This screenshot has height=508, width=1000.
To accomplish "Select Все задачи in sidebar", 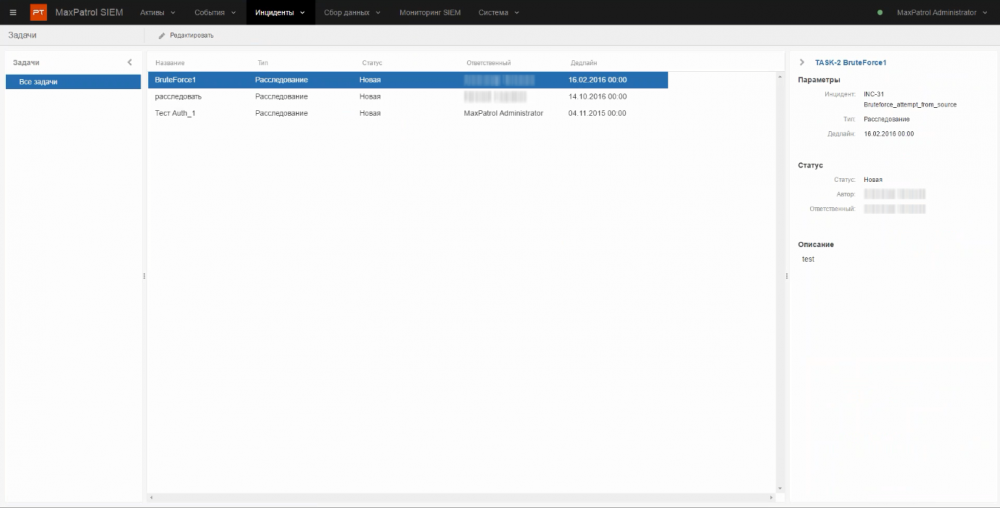I will (x=73, y=82).
